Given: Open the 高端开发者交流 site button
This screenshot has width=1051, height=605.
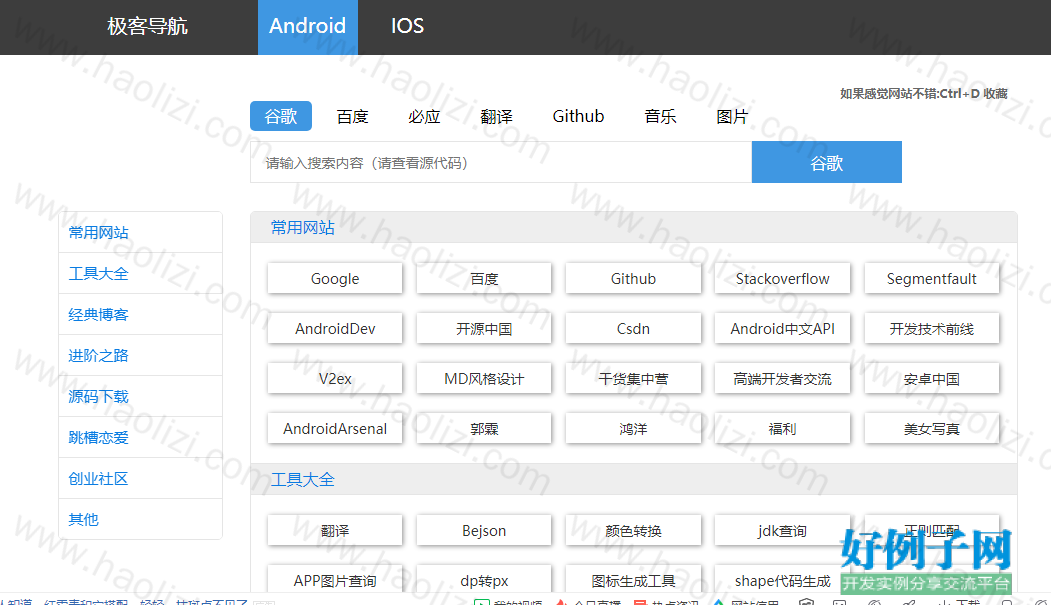Looking at the screenshot, I should (x=782, y=379).
